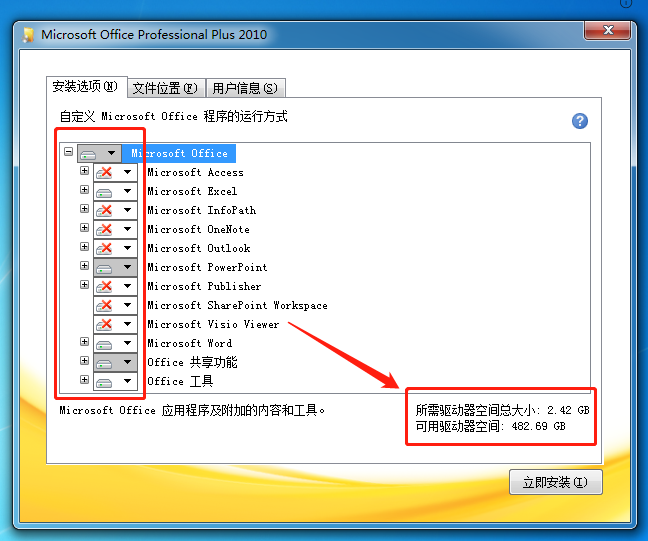
Task: Expand the Microsoft Excel node
Action: [84, 190]
